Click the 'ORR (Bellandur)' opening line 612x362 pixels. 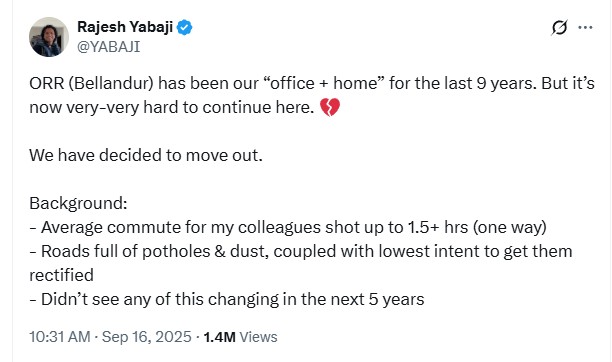click(x=312, y=83)
